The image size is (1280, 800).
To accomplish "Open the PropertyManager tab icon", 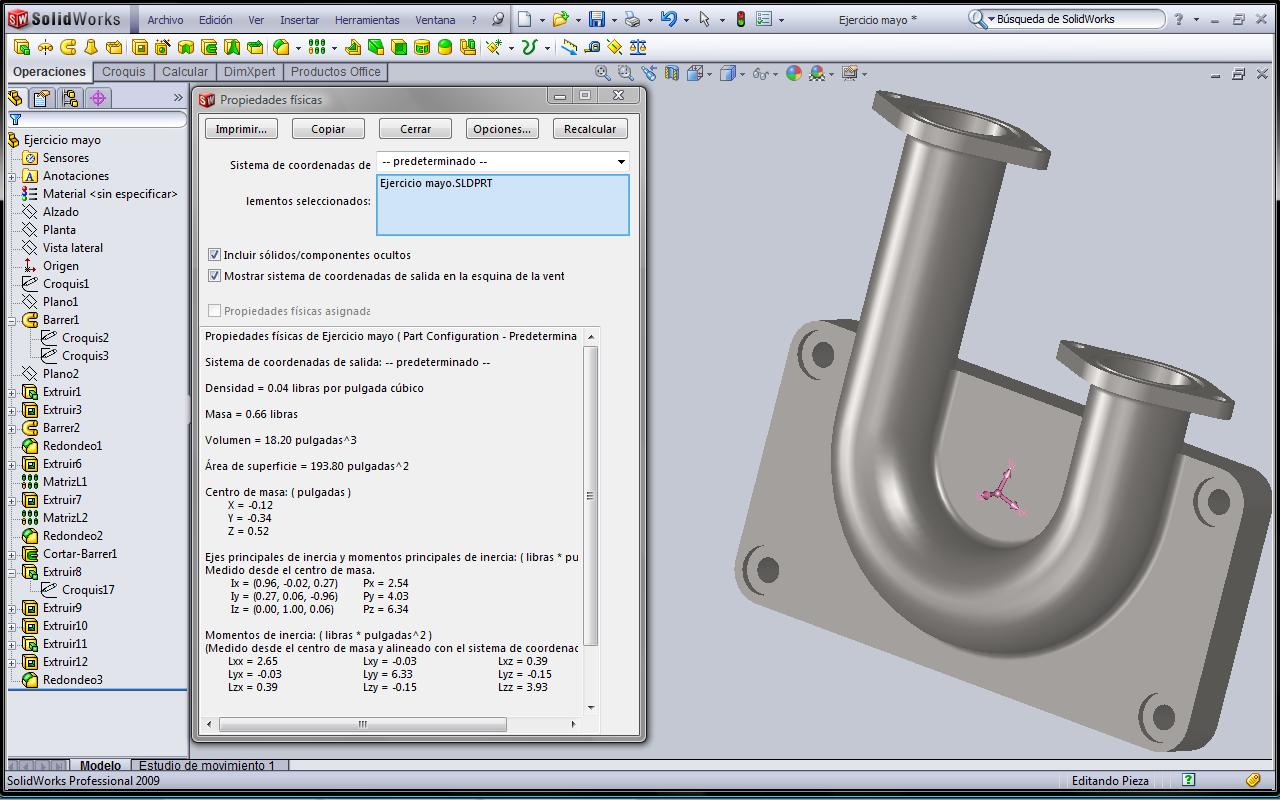I will pos(41,98).
